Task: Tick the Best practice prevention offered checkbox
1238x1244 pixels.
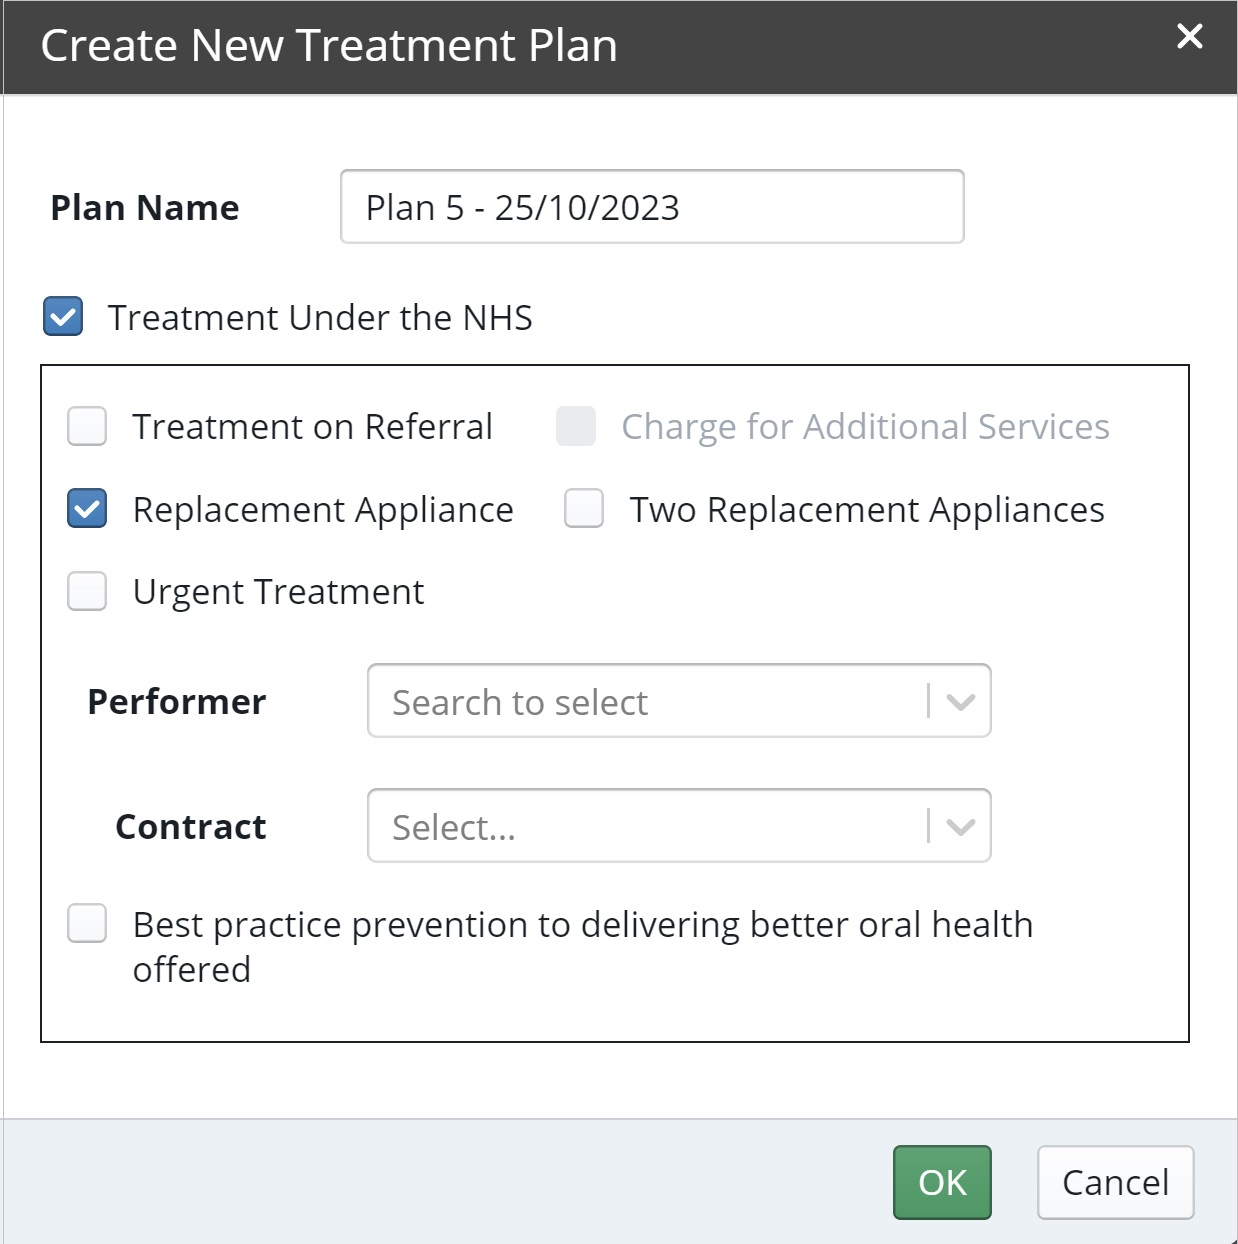Action: 87,924
